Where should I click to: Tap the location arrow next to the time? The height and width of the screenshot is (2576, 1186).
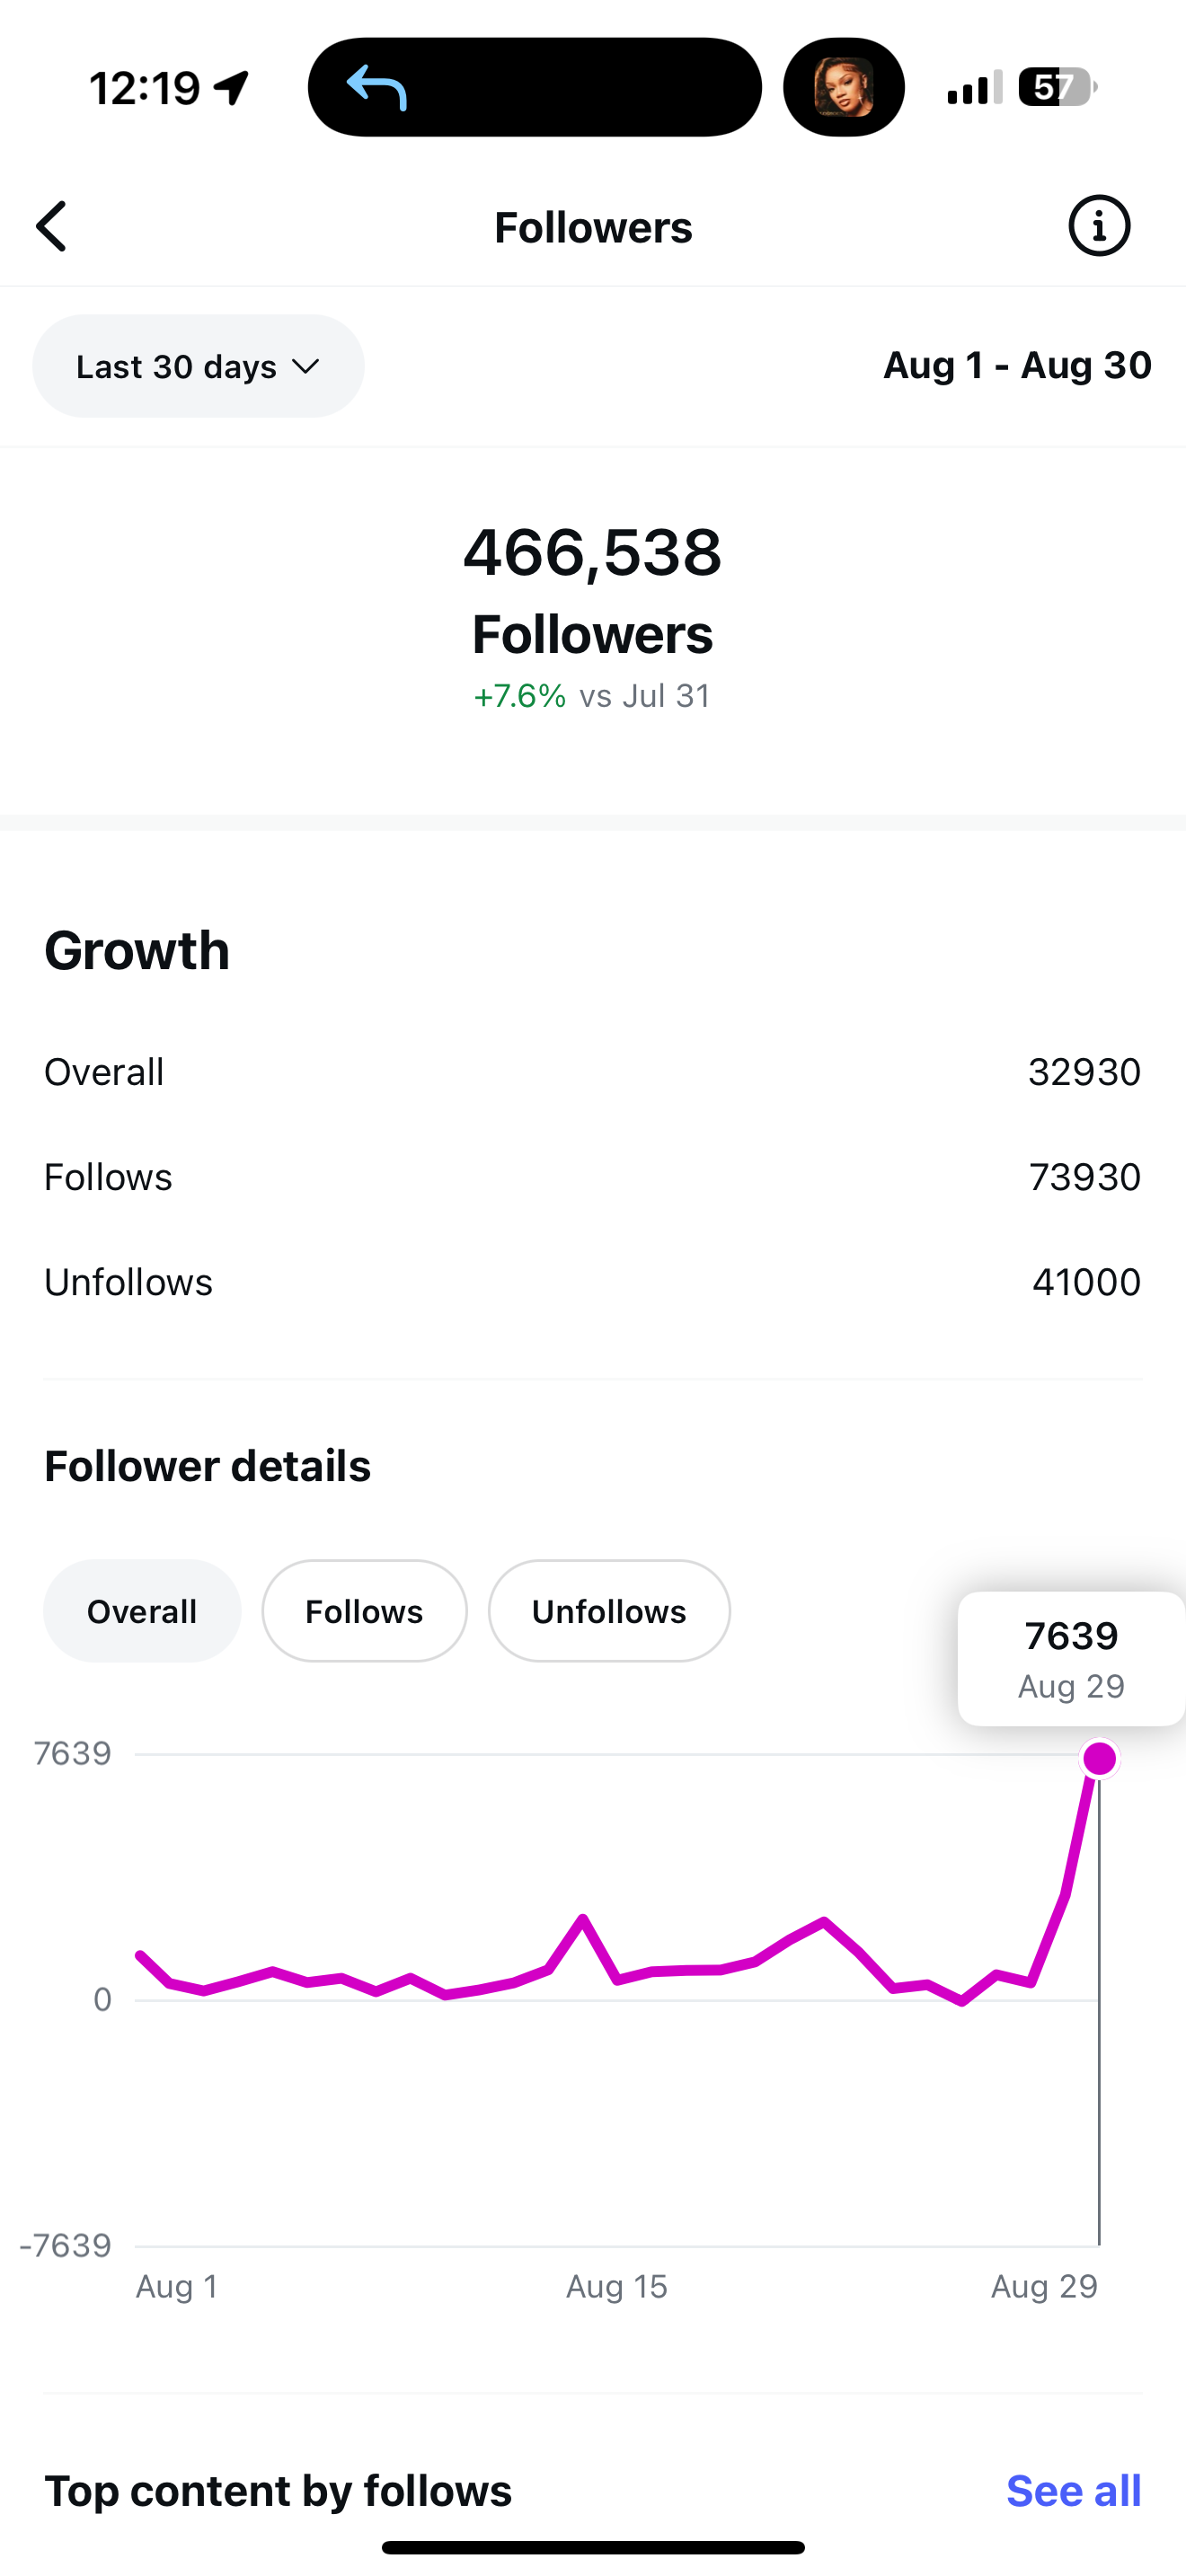(232, 88)
